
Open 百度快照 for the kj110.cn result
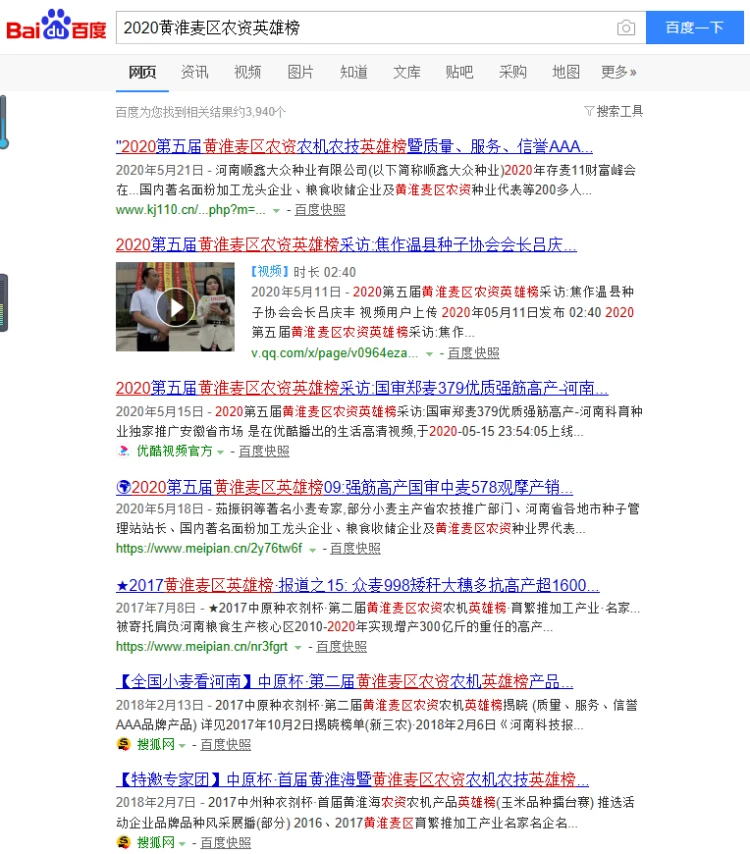pos(320,210)
